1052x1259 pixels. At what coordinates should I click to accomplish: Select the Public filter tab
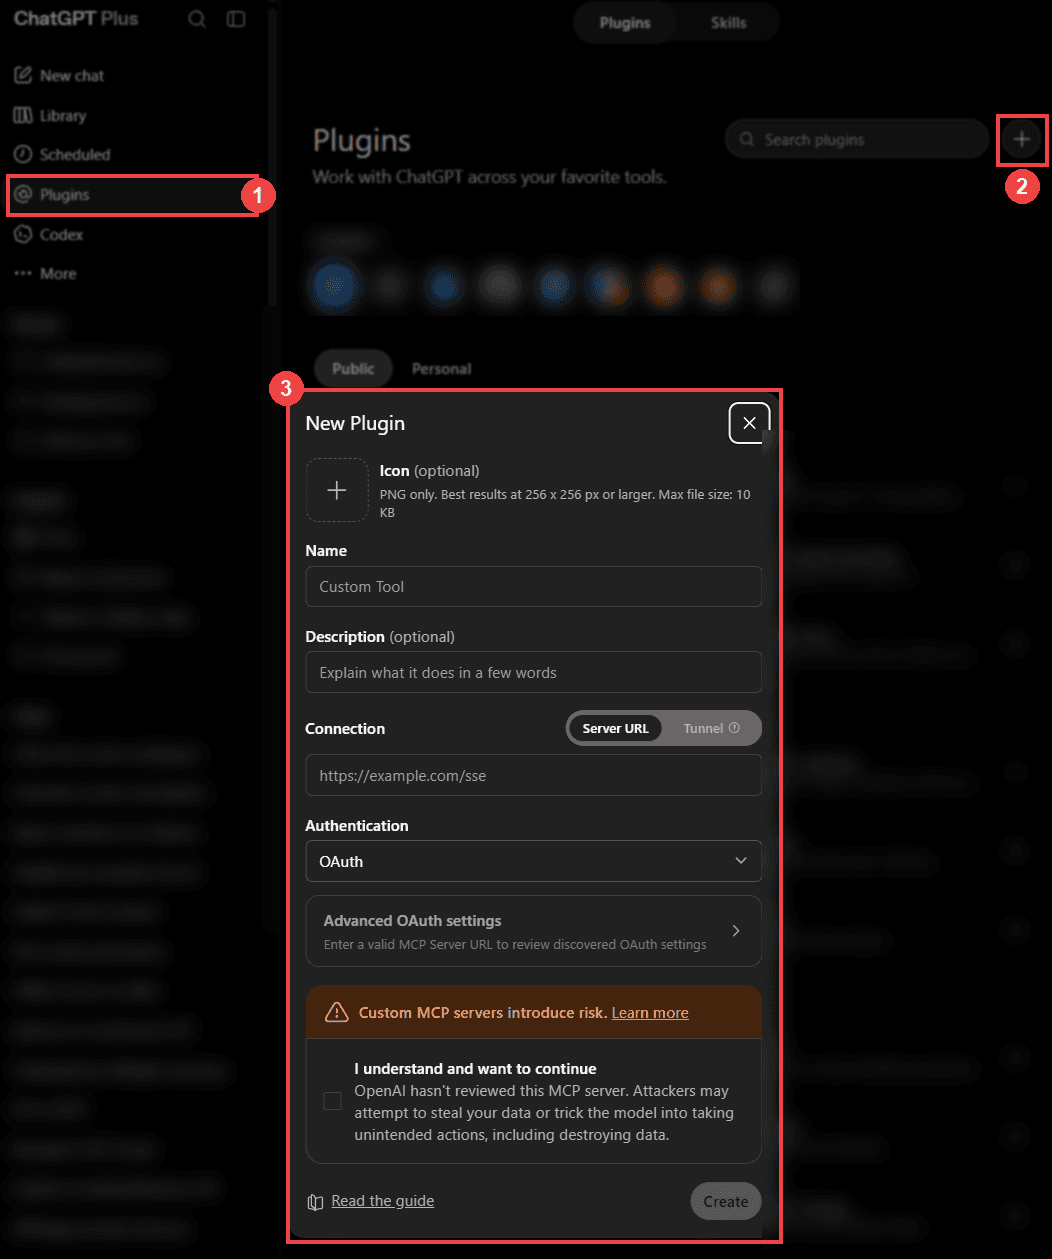click(353, 369)
